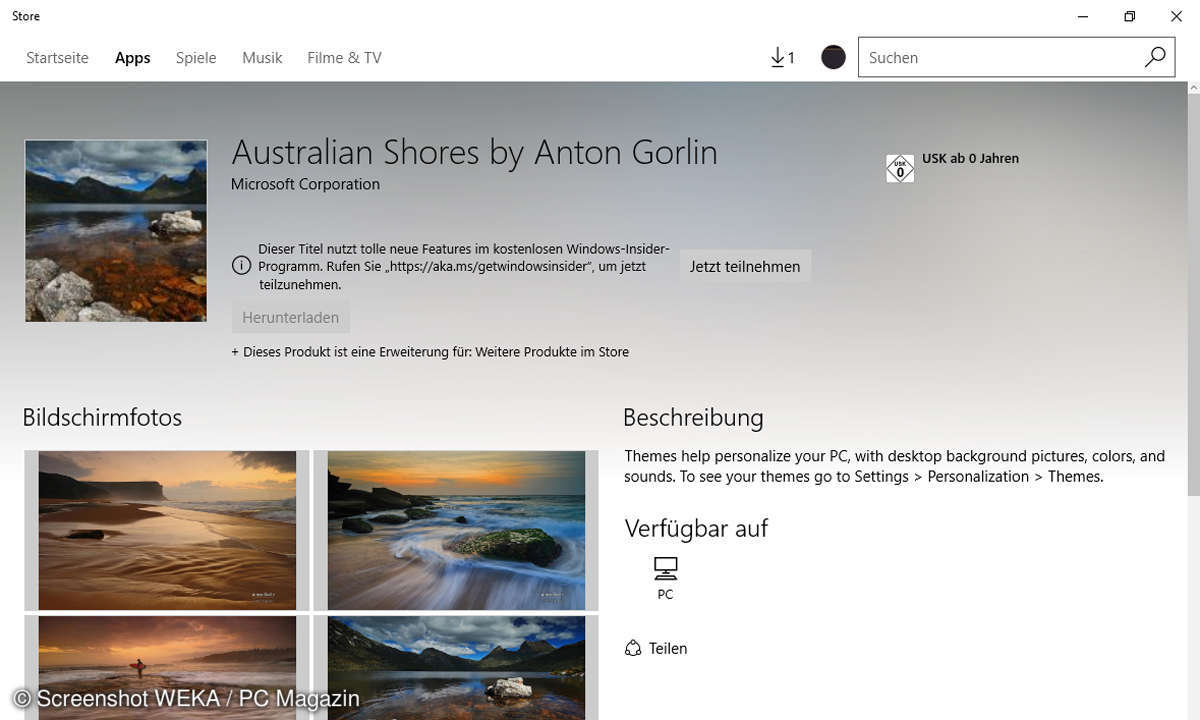Click the vertical scrollbar thumb
Screen dimensions: 1200x720
[x=1193, y=295]
